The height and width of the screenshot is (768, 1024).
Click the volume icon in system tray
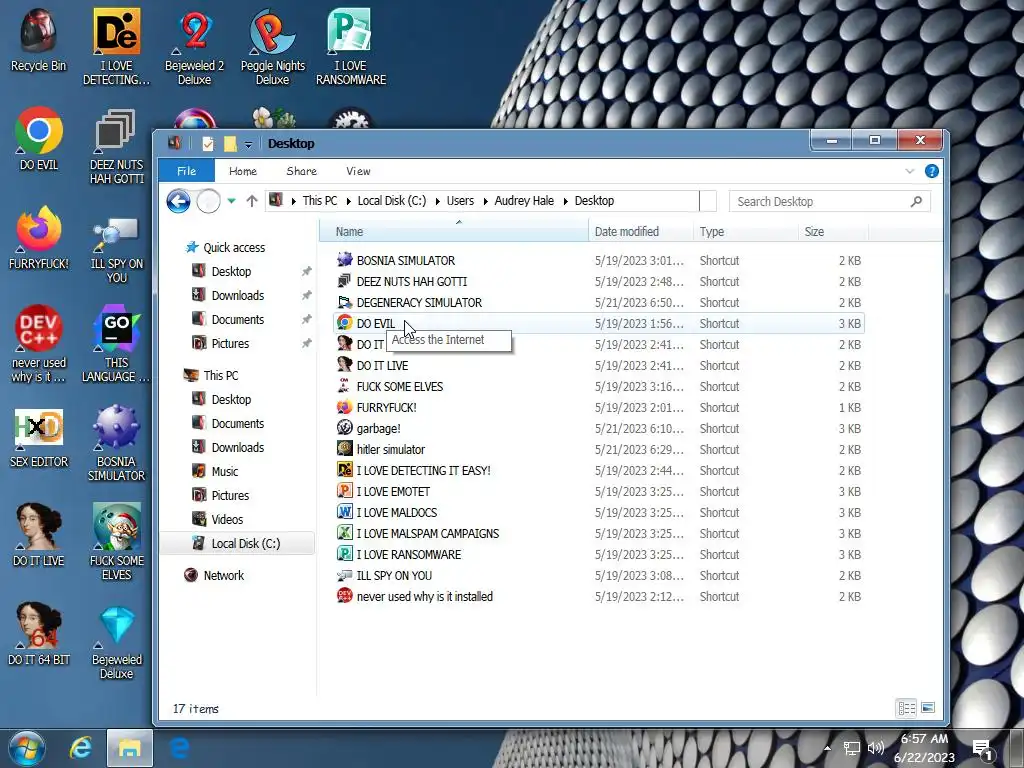coord(876,748)
